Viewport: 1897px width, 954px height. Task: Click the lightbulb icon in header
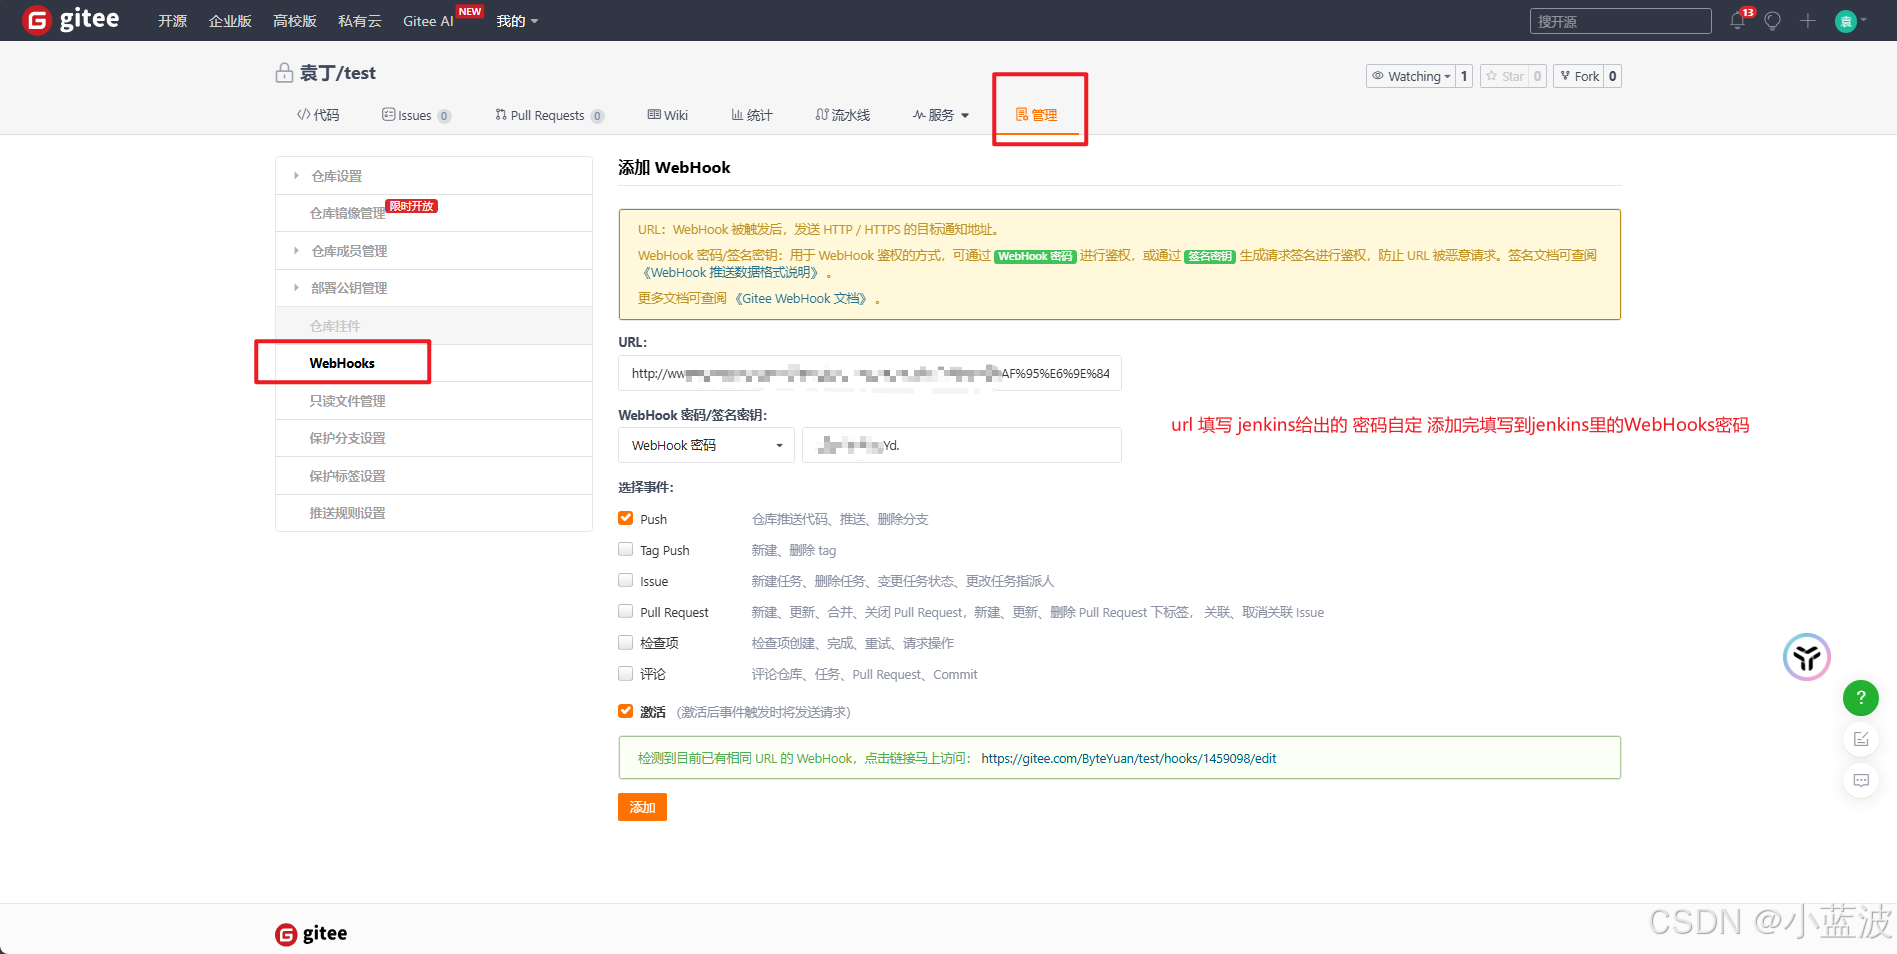(x=1773, y=21)
